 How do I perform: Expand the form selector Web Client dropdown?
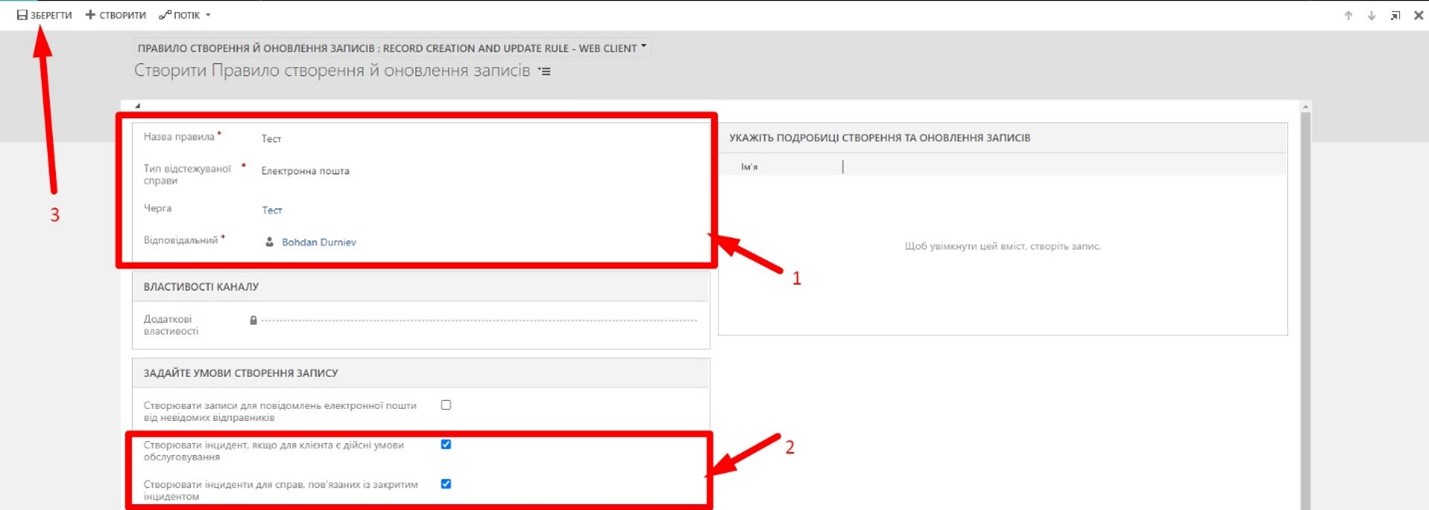coord(644,46)
